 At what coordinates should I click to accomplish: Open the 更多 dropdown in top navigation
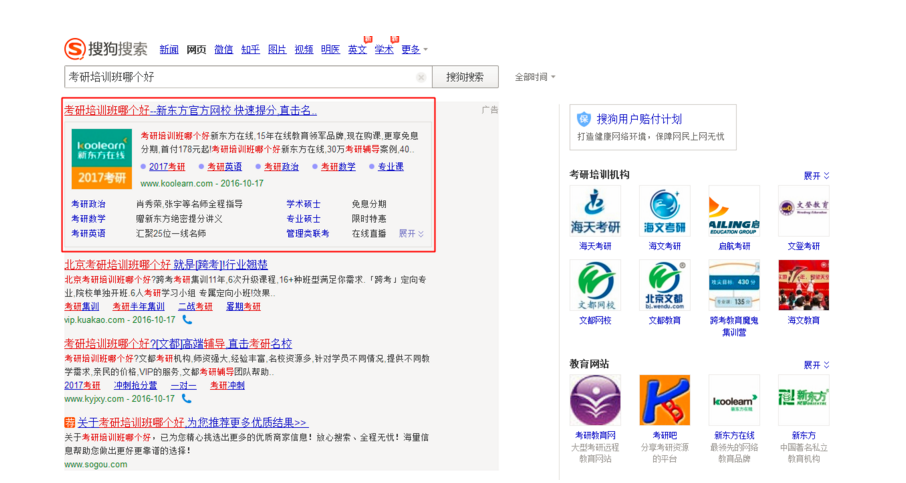tap(414, 50)
